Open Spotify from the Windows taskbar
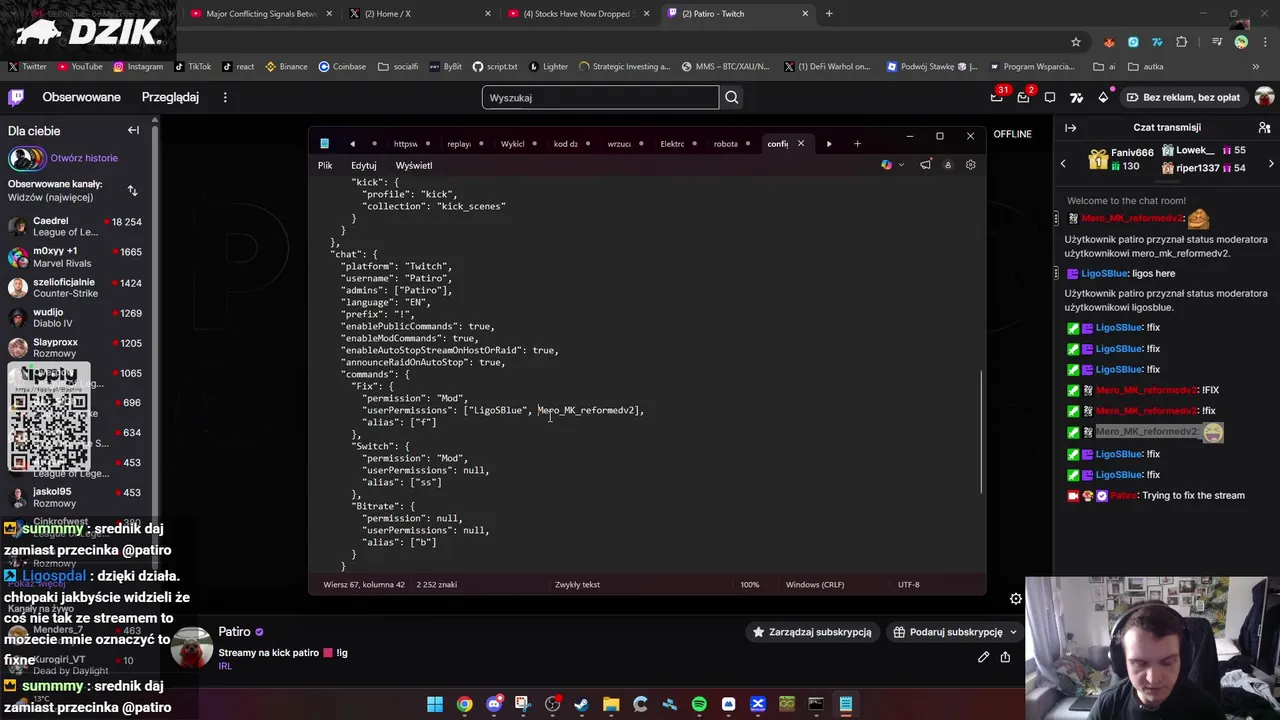The image size is (1280, 720). click(x=699, y=704)
